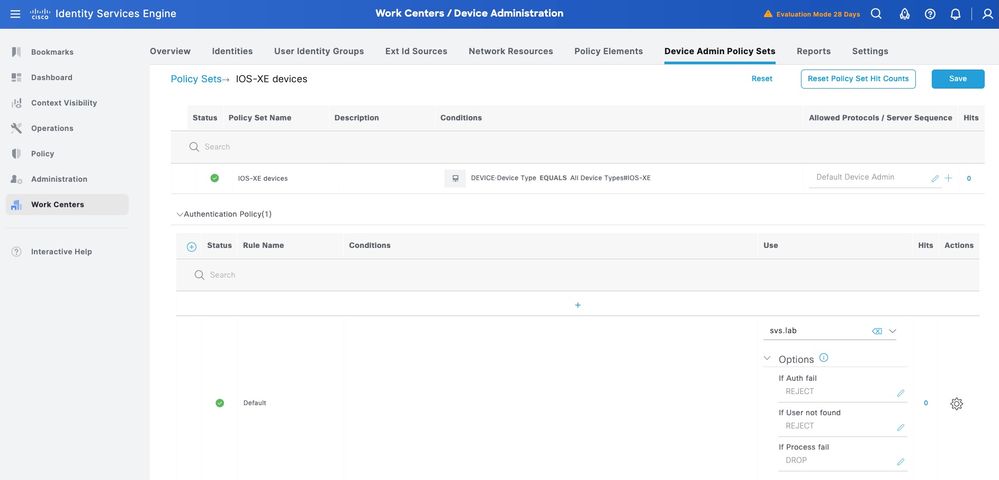Click the policy set Search field

[x=400, y=147]
